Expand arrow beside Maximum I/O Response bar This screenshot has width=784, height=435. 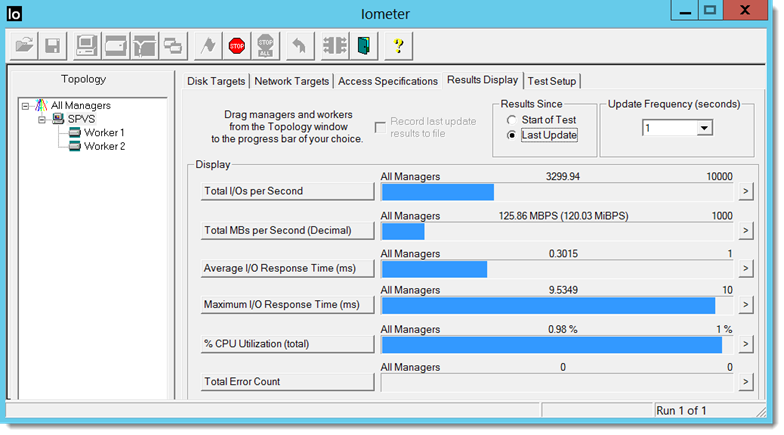point(746,304)
